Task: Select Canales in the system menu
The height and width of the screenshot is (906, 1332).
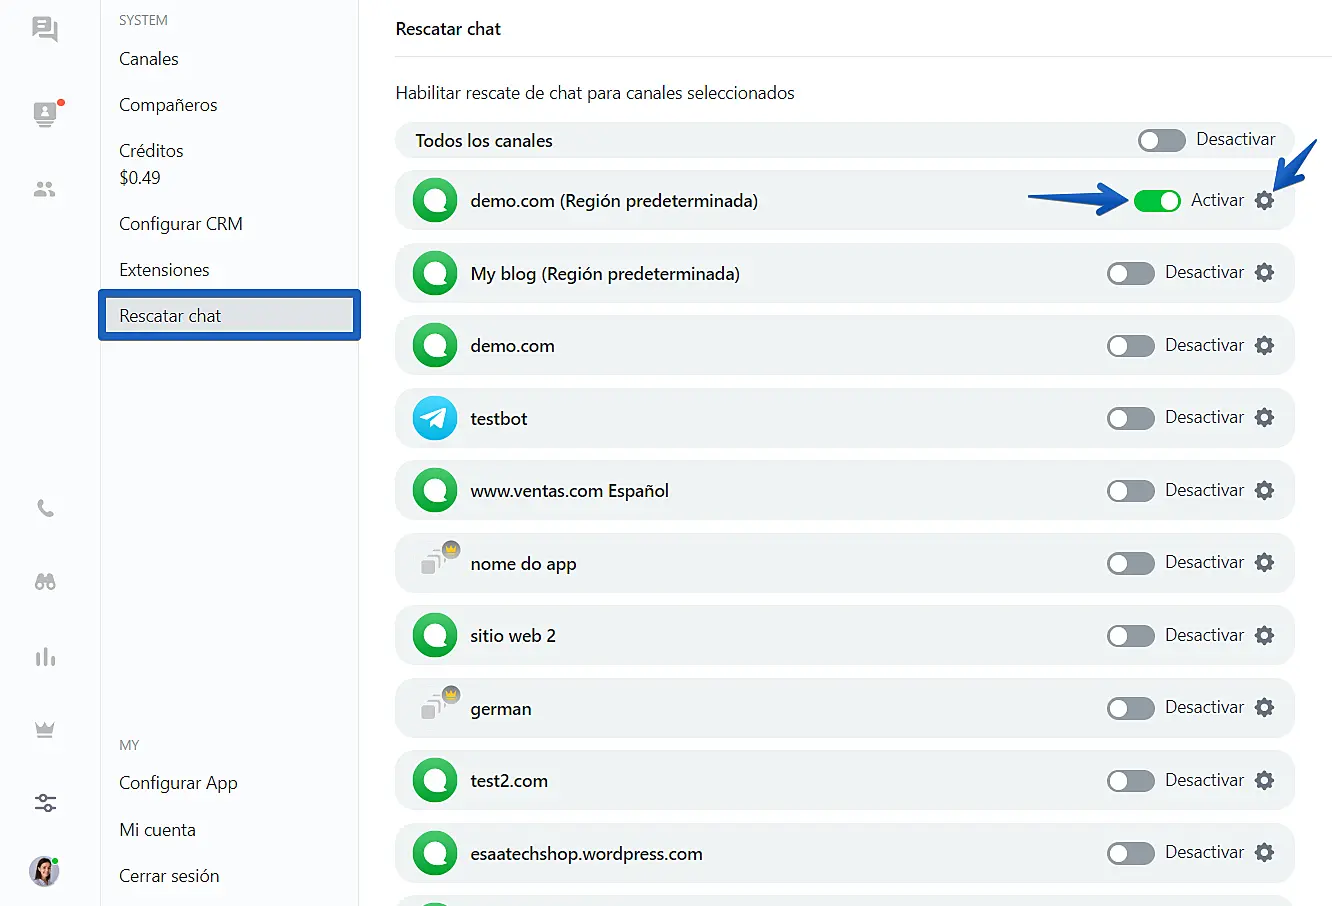Action: point(149,59)
